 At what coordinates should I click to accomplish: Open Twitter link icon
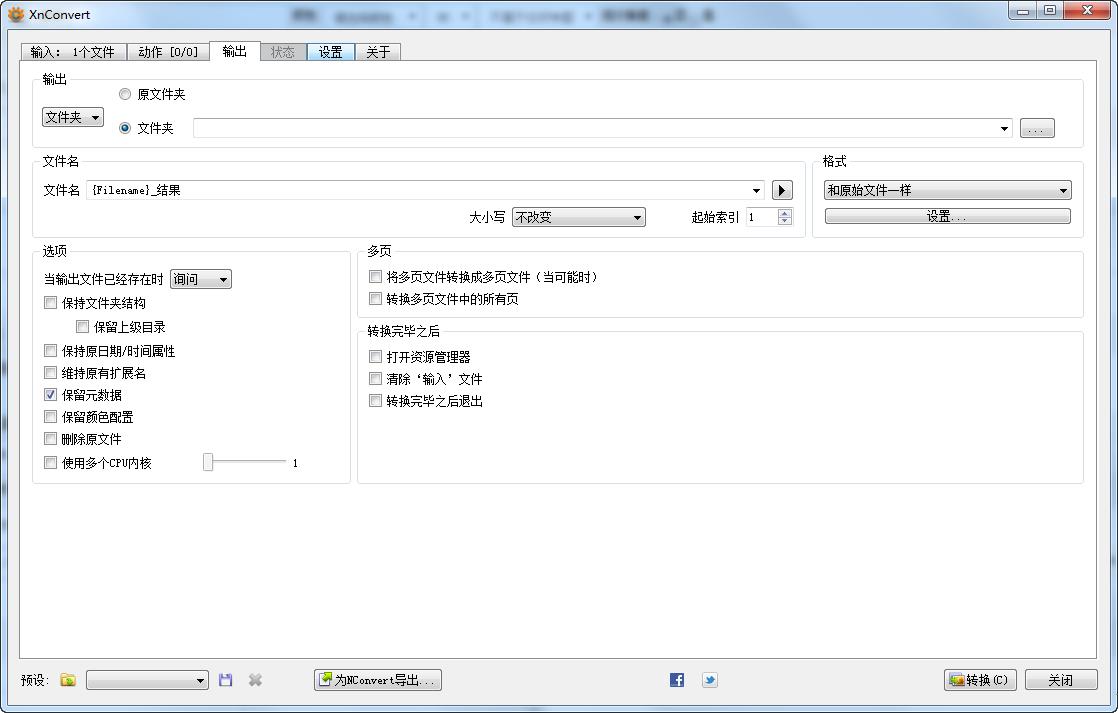tap(709, 680)
